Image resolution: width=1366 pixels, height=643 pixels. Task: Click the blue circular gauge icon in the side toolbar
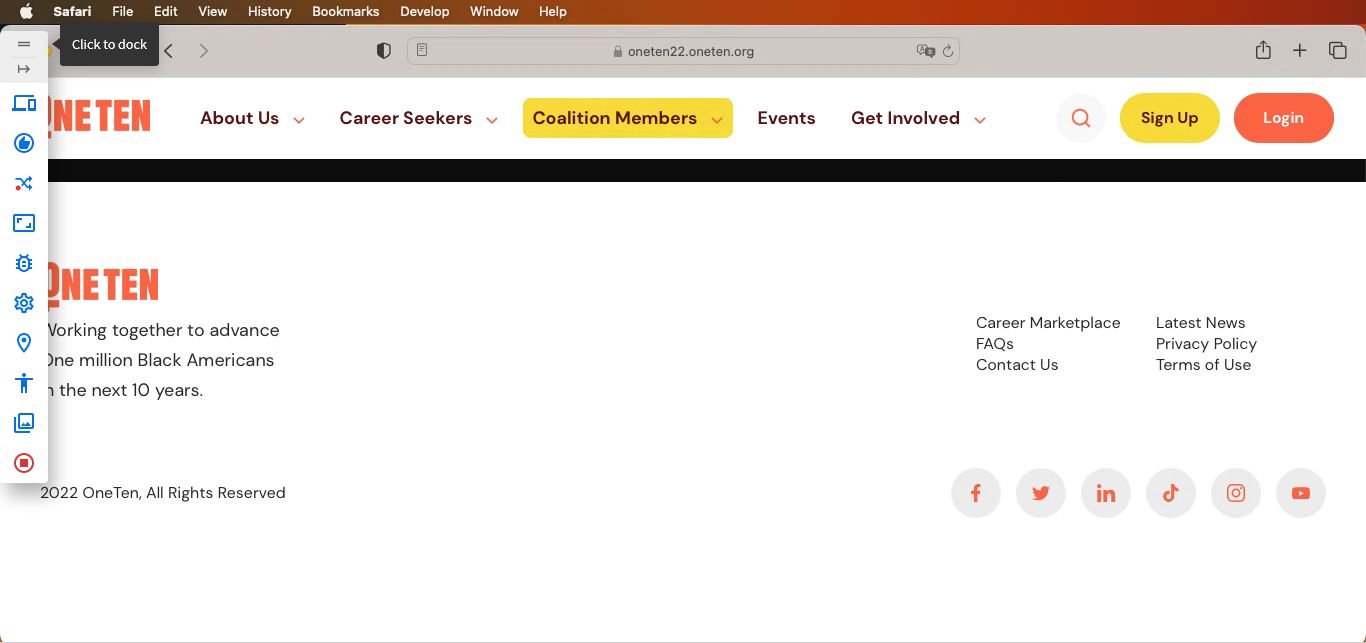tap(24, 143)
